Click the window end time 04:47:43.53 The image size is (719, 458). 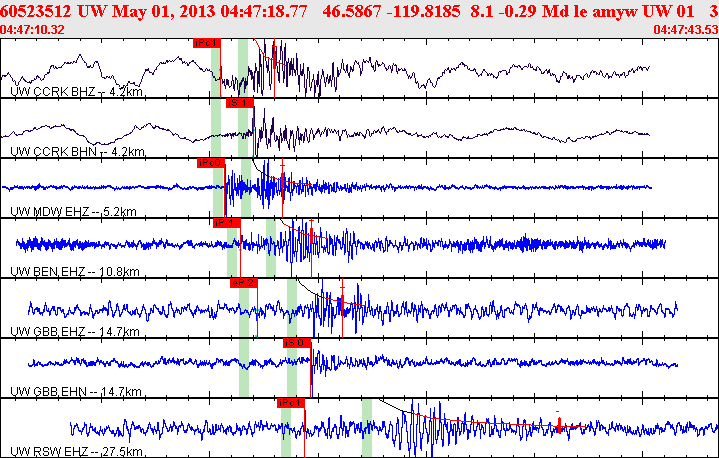(x=686, y=30)
